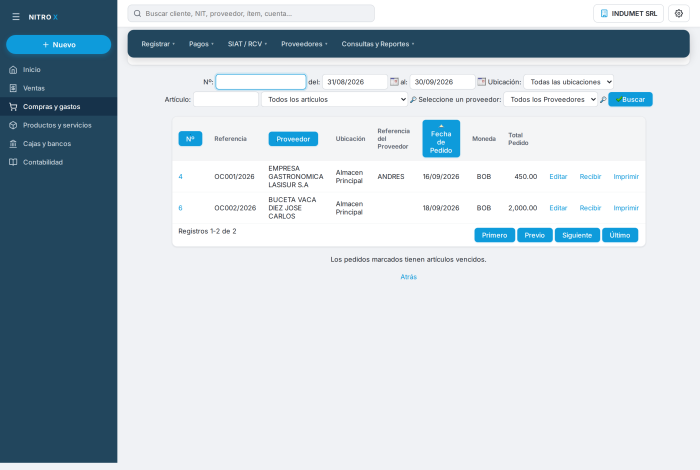Click the Artículo code input field
This screenshot has width=700, height=470.
click(226, 100)
